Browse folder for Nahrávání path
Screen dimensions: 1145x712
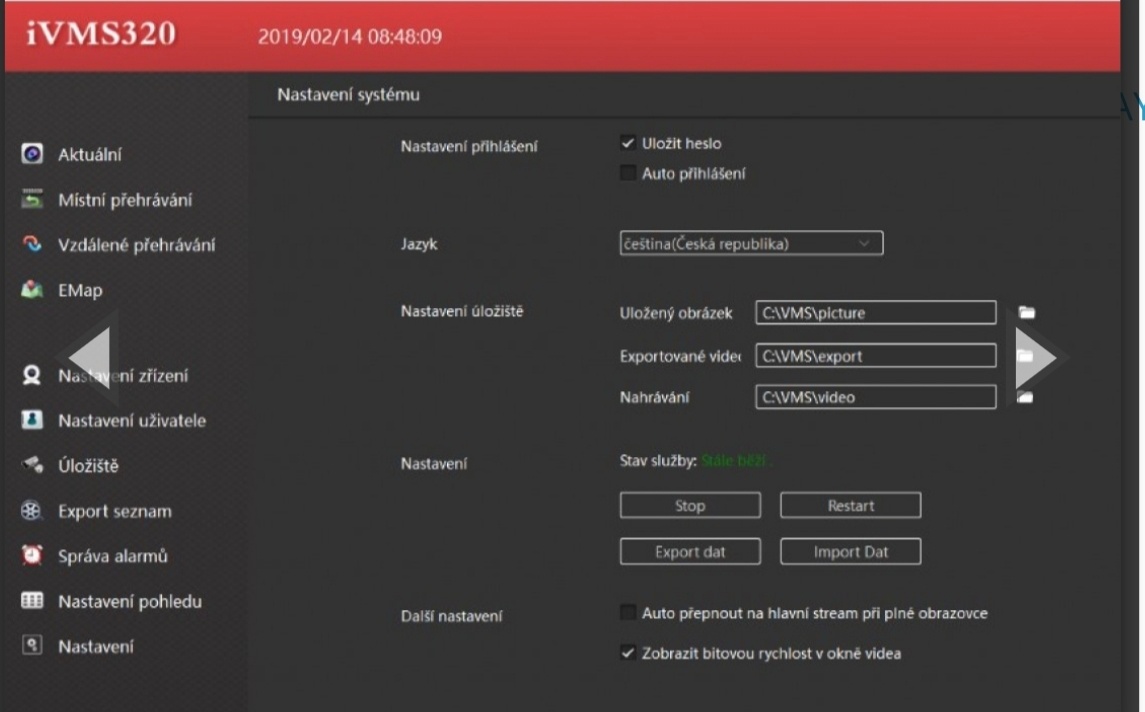(1026, 397)
